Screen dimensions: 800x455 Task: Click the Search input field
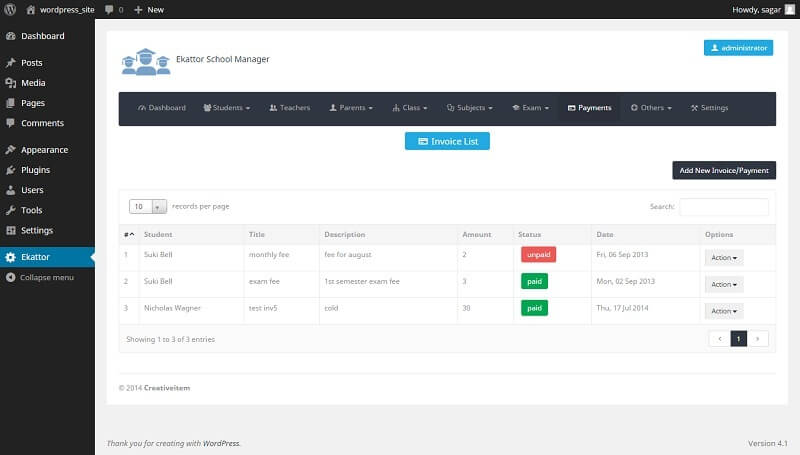[723, 207]
